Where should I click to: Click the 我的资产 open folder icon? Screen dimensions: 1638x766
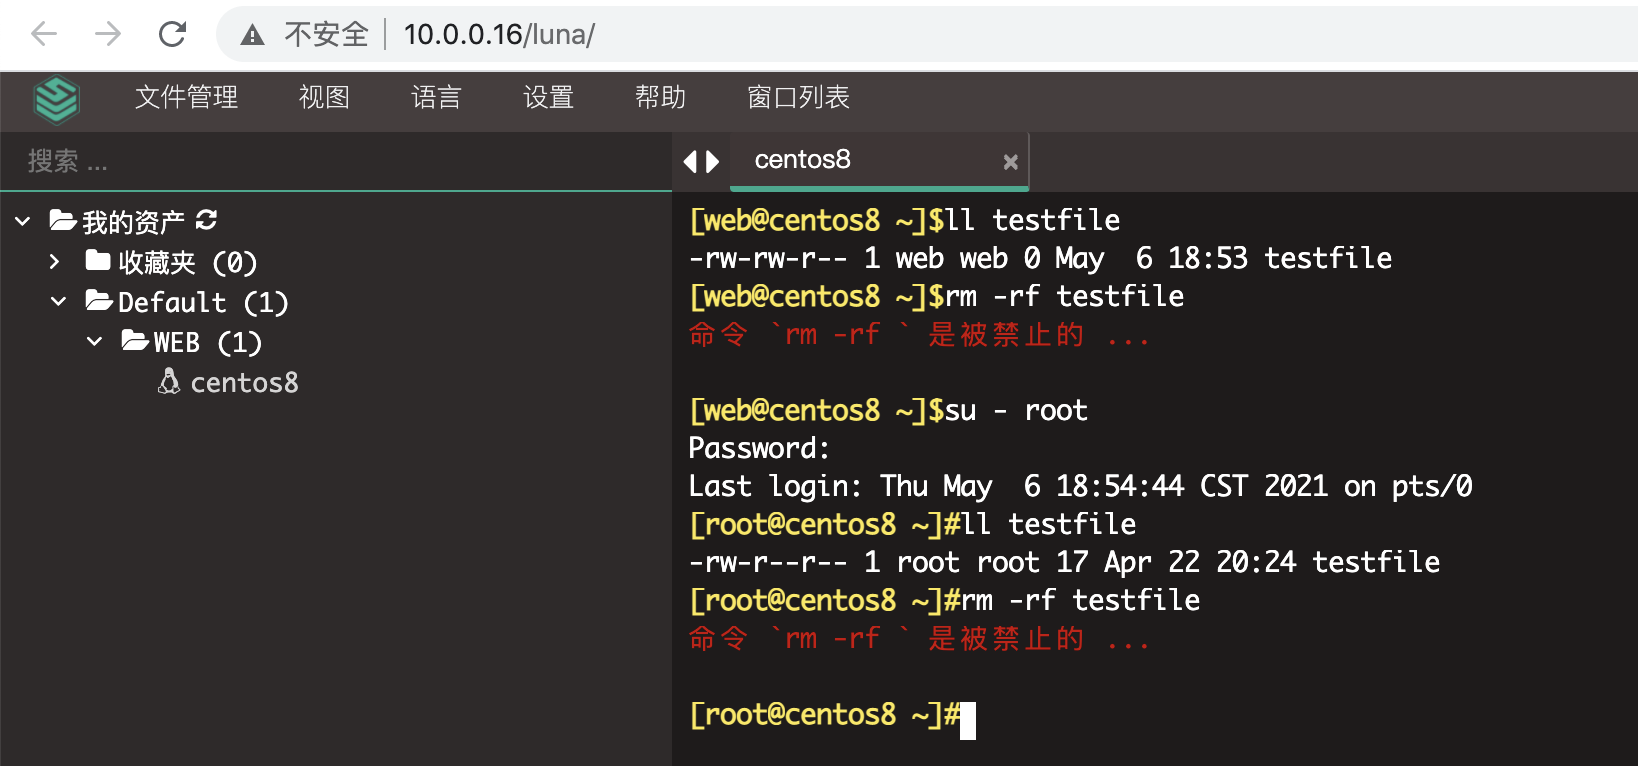point(63,220)
